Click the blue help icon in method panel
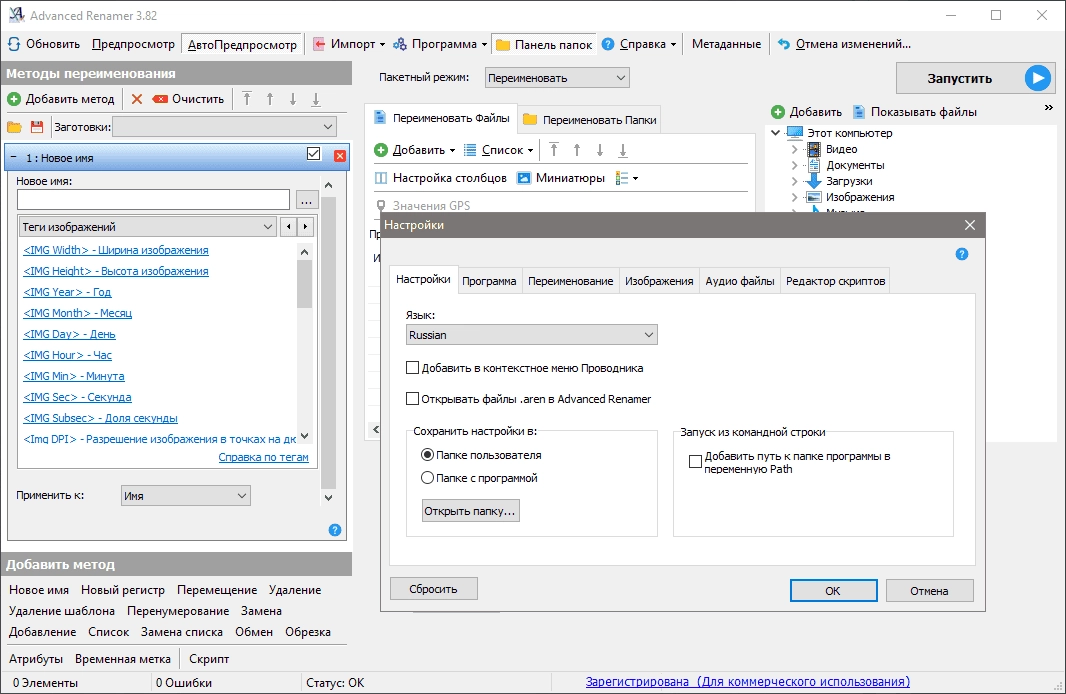Viewport: 1066px width, 694px height. [x=335, y=530]
